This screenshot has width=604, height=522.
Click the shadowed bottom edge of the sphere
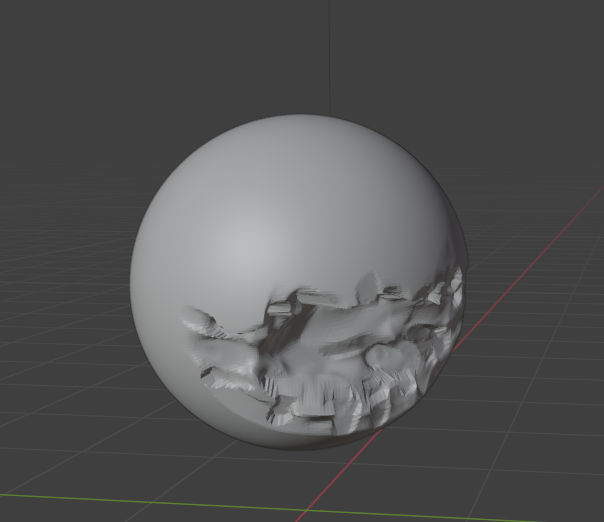pyautogui.click(x=300, y=440)
